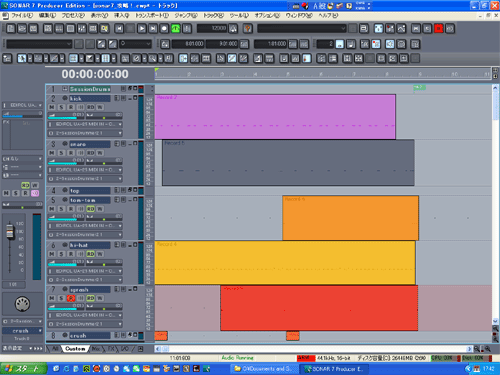Toggle automation read RD on tom-tom track
This screenshot has width=500, height=375.
(91, 209)
